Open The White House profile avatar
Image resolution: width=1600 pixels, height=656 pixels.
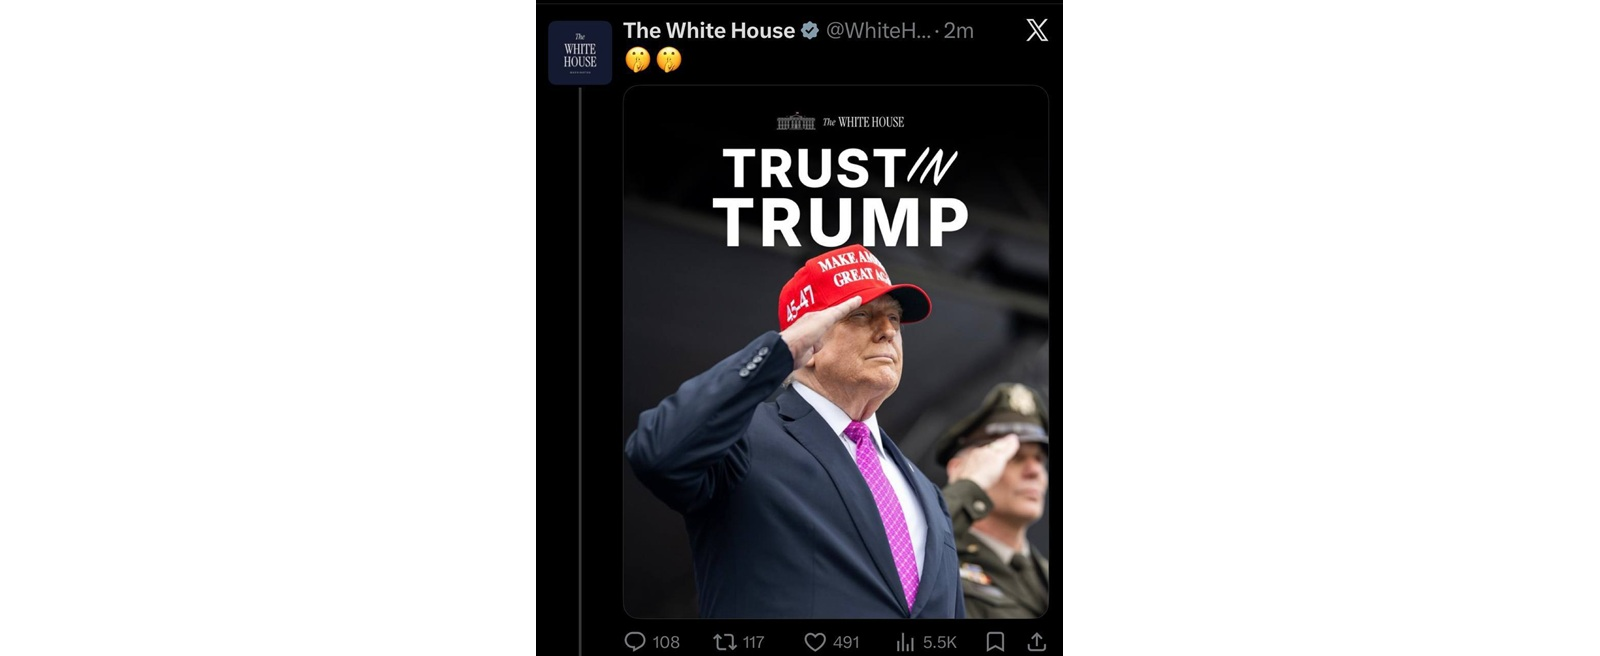tap(580, 53)
